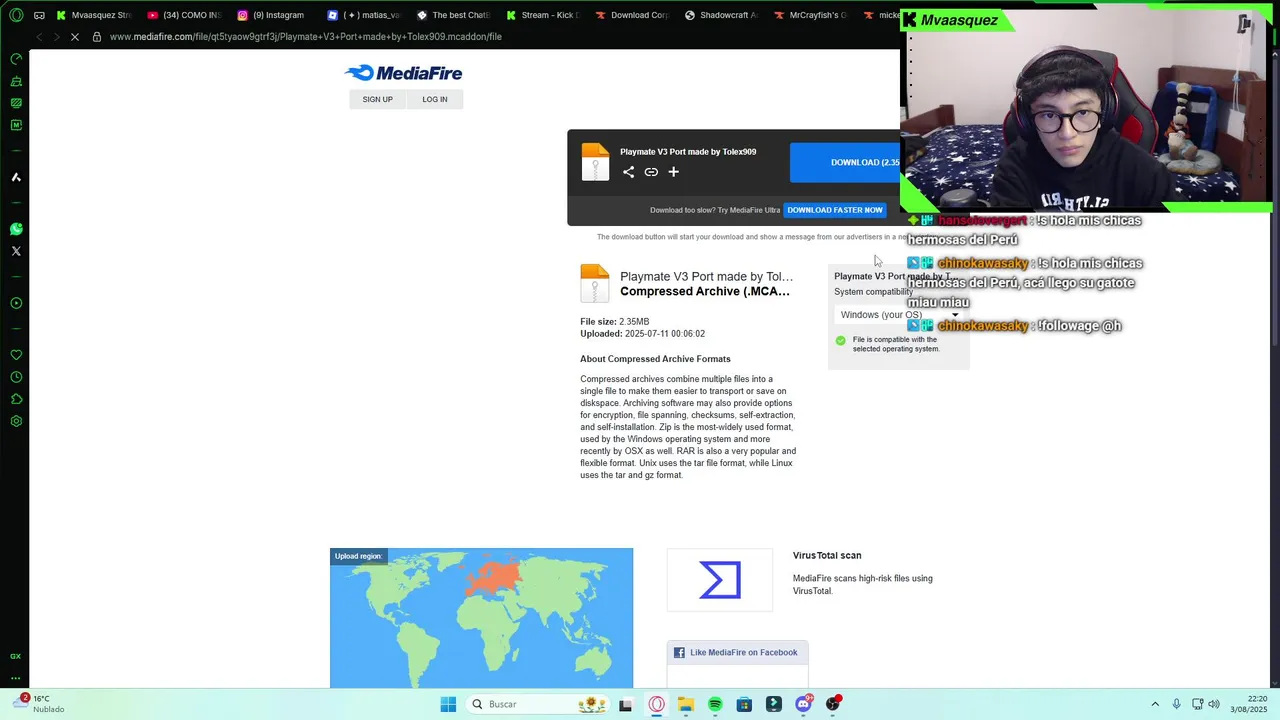The width and height of the screenshot is (1280, 720).
Task: Click the zip file icon in header
Action: [595, 162]
